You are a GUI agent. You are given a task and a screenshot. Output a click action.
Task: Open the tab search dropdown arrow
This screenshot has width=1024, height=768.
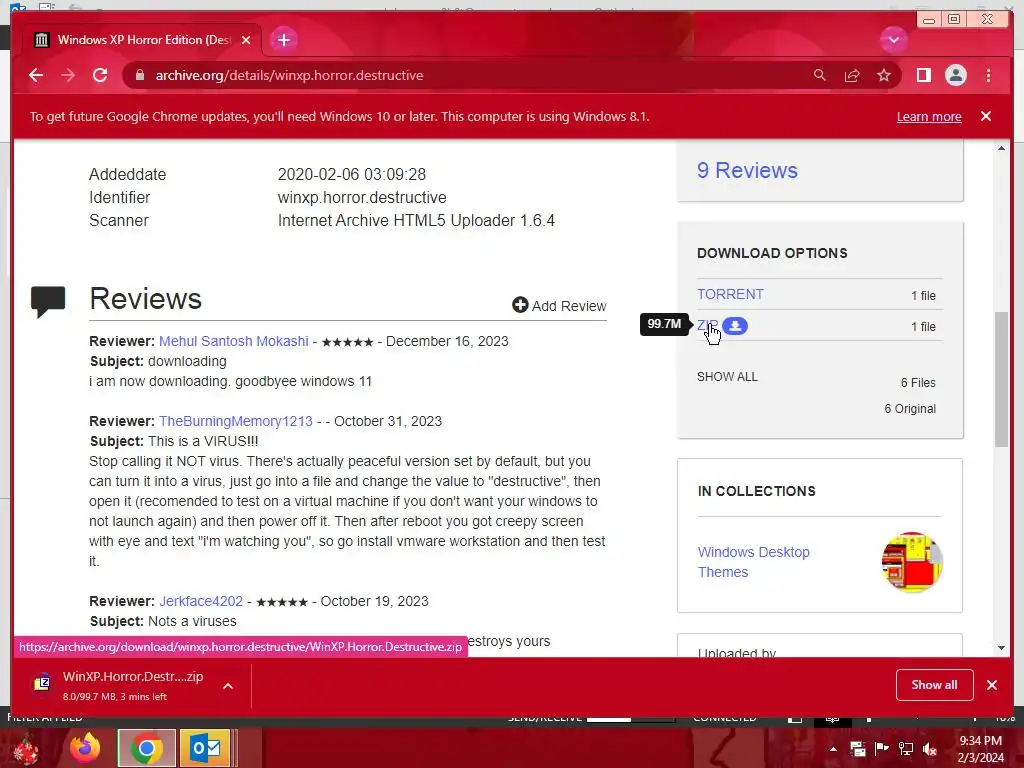pos(893,40)
